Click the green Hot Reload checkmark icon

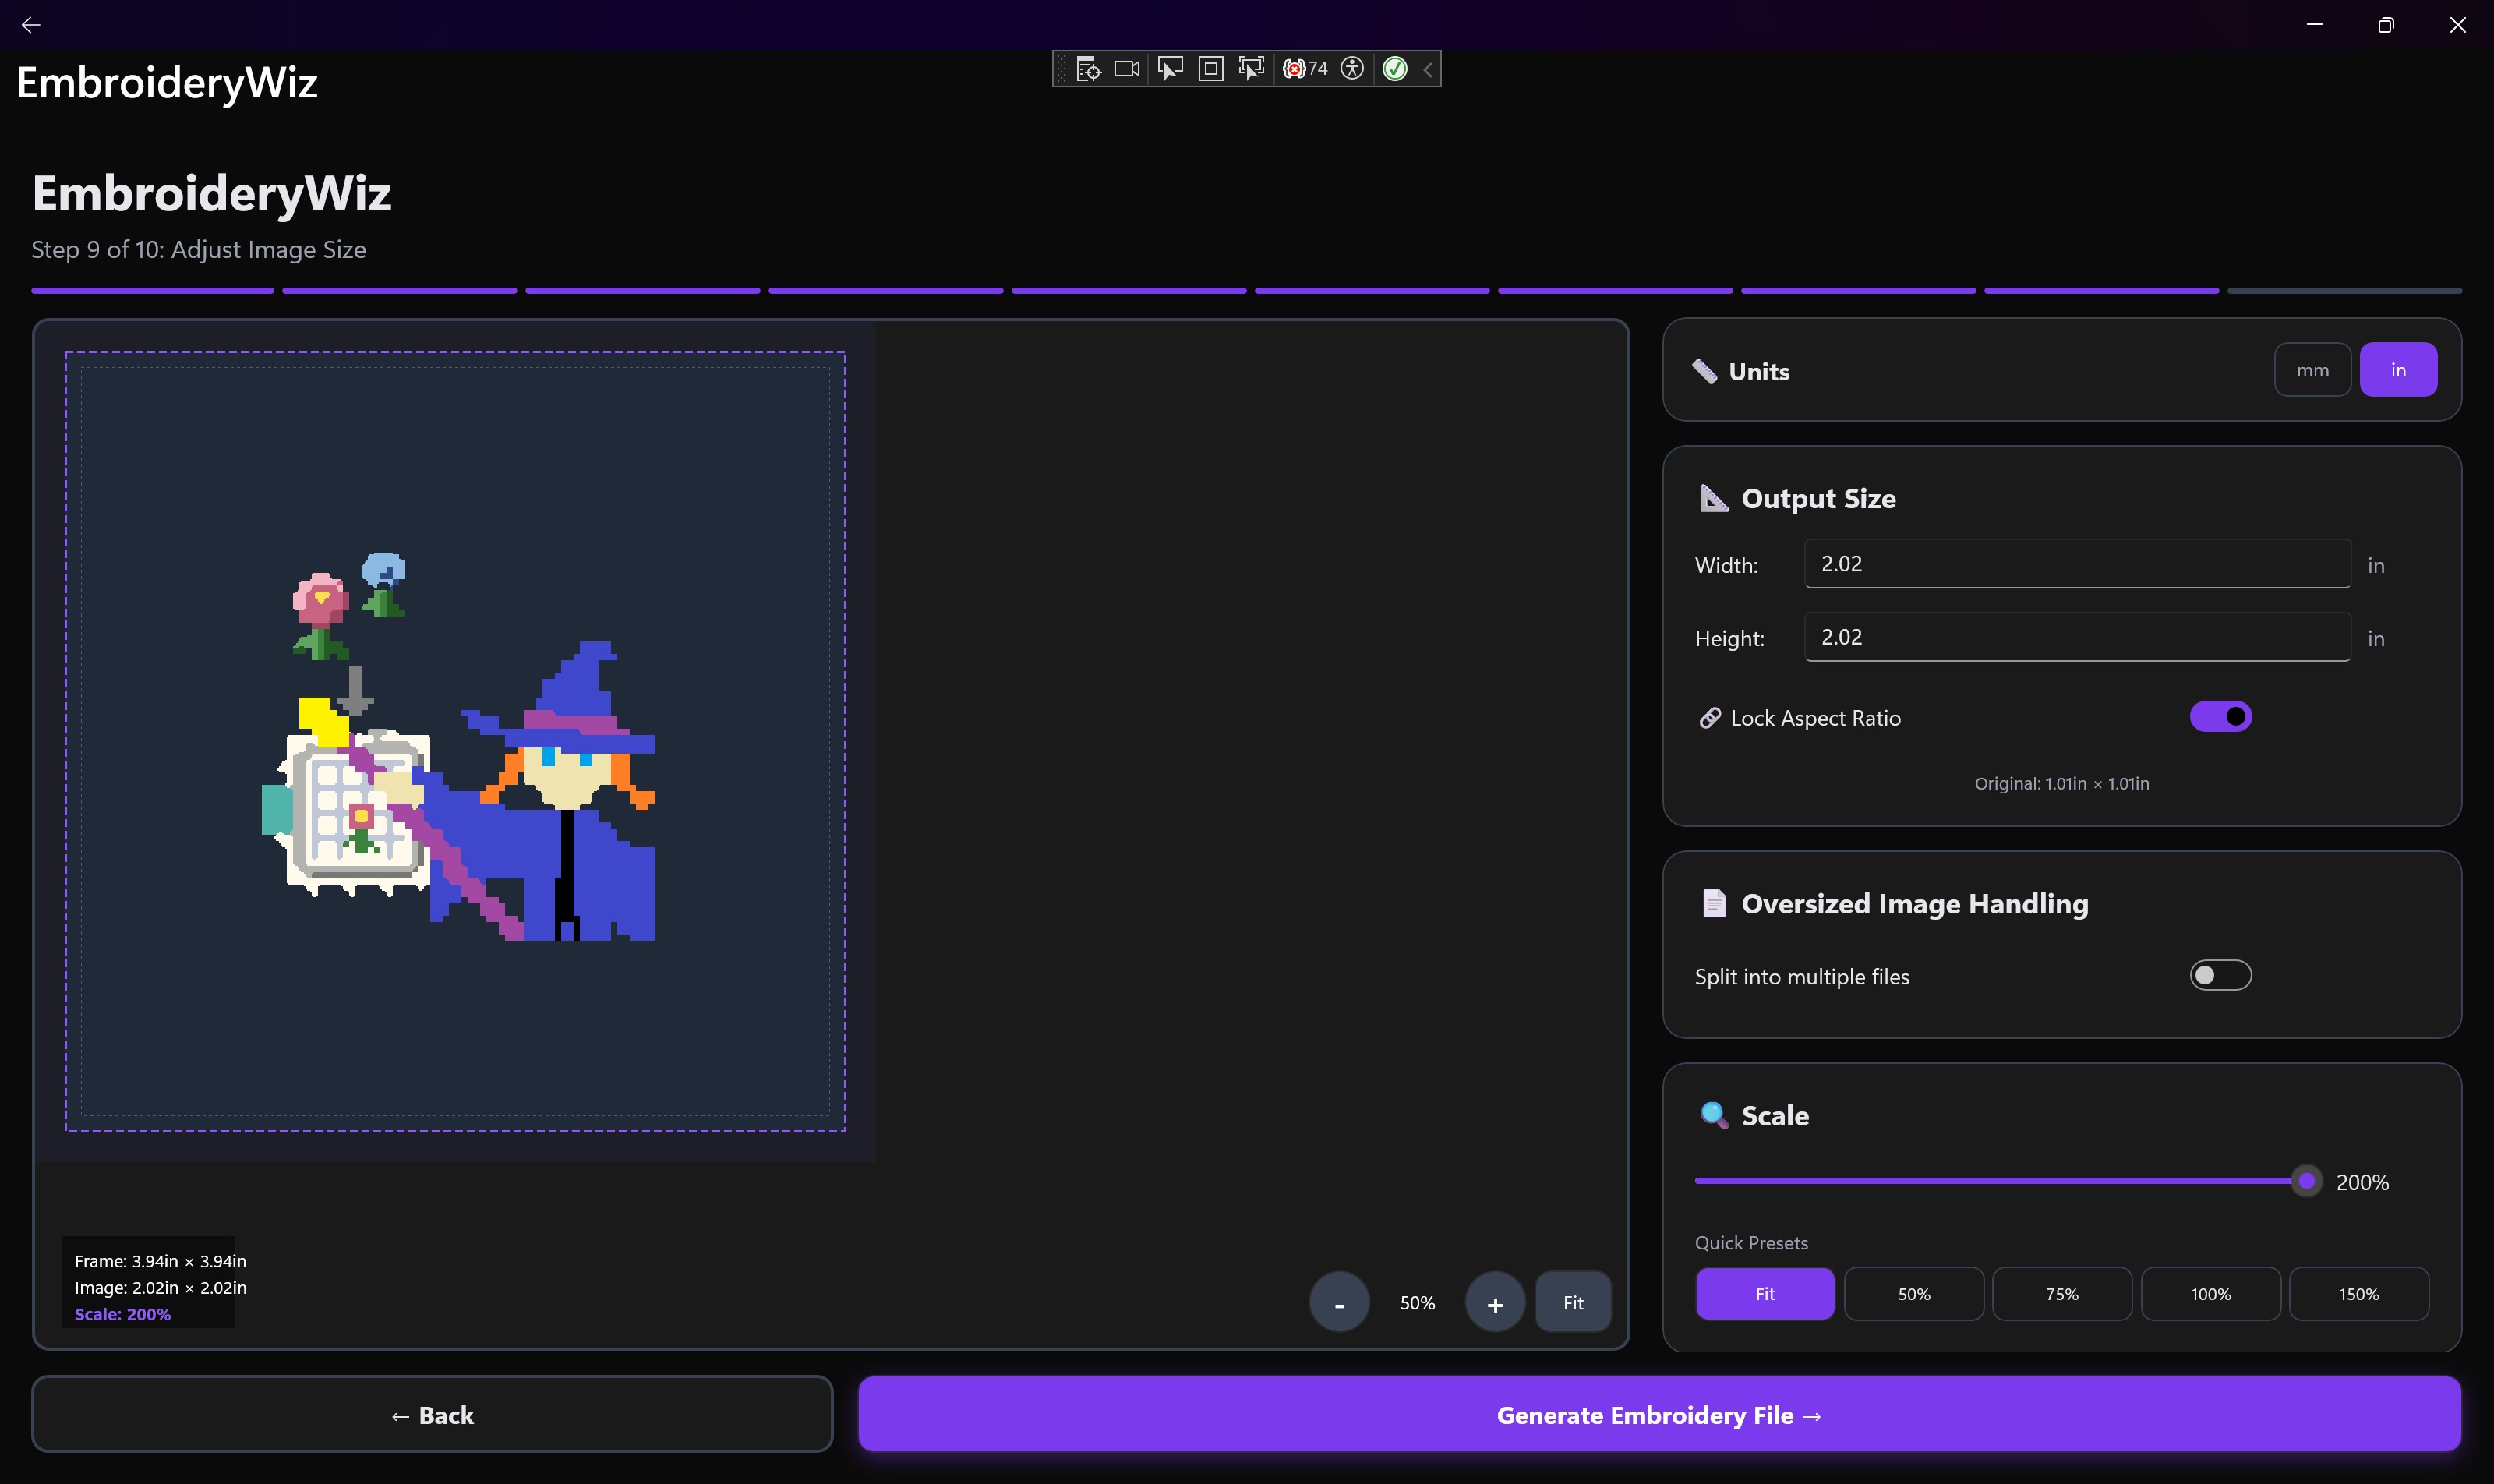(x=1395, y=69)
